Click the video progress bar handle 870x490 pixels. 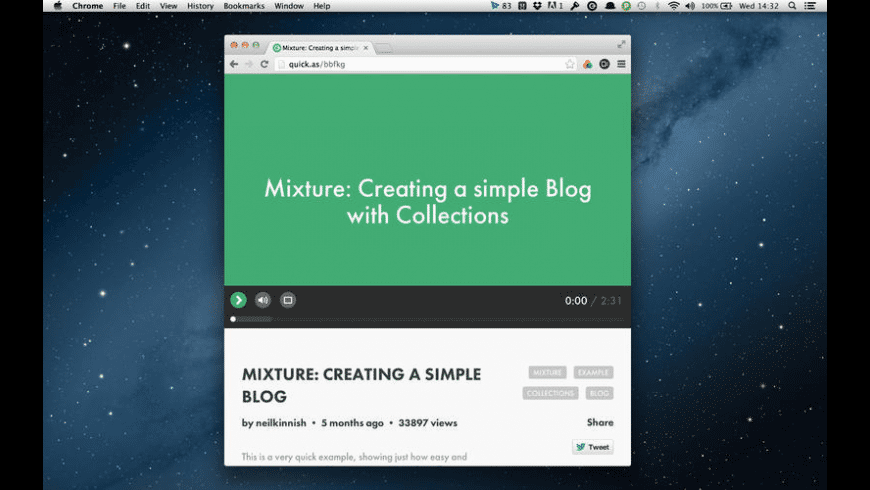(233, 319)
